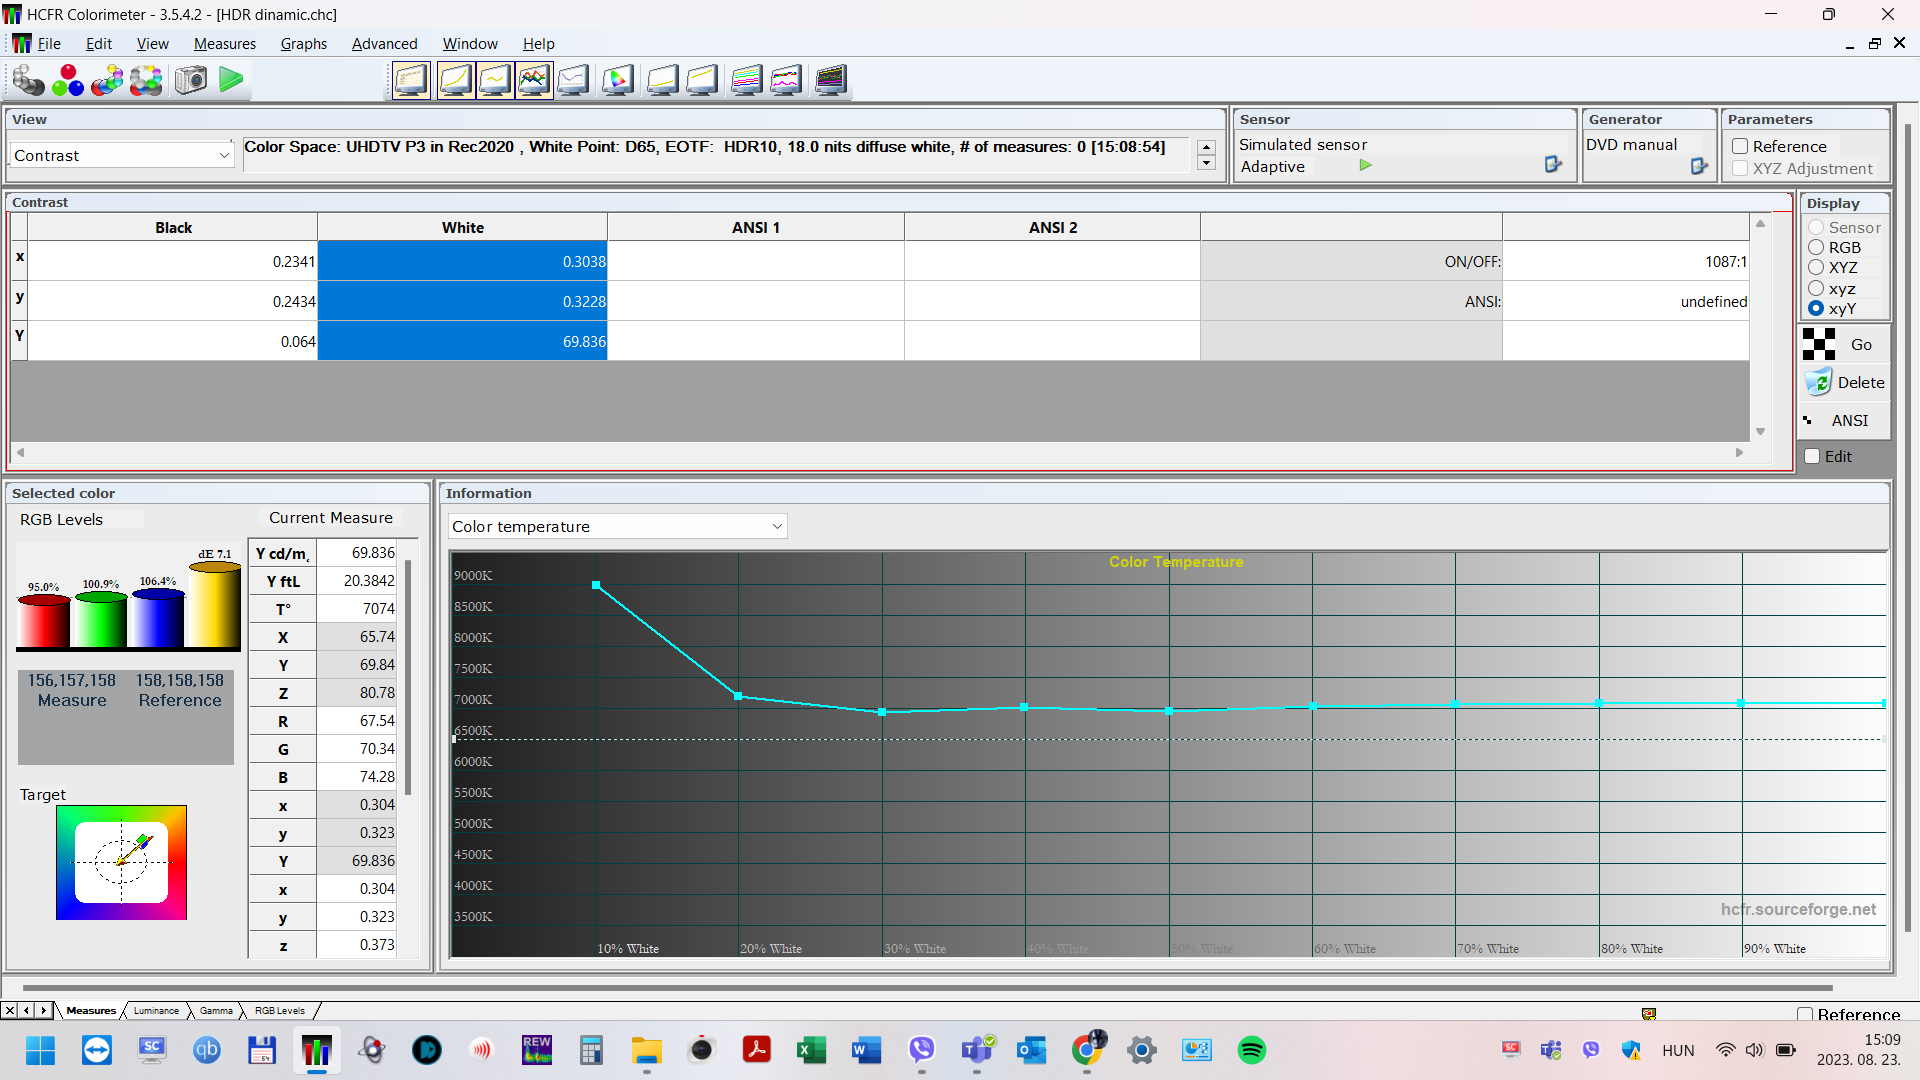Screen dimensions: 1920x1080
Task: Expand the Color temperature dropdown
Action: [x=777, y=527]
